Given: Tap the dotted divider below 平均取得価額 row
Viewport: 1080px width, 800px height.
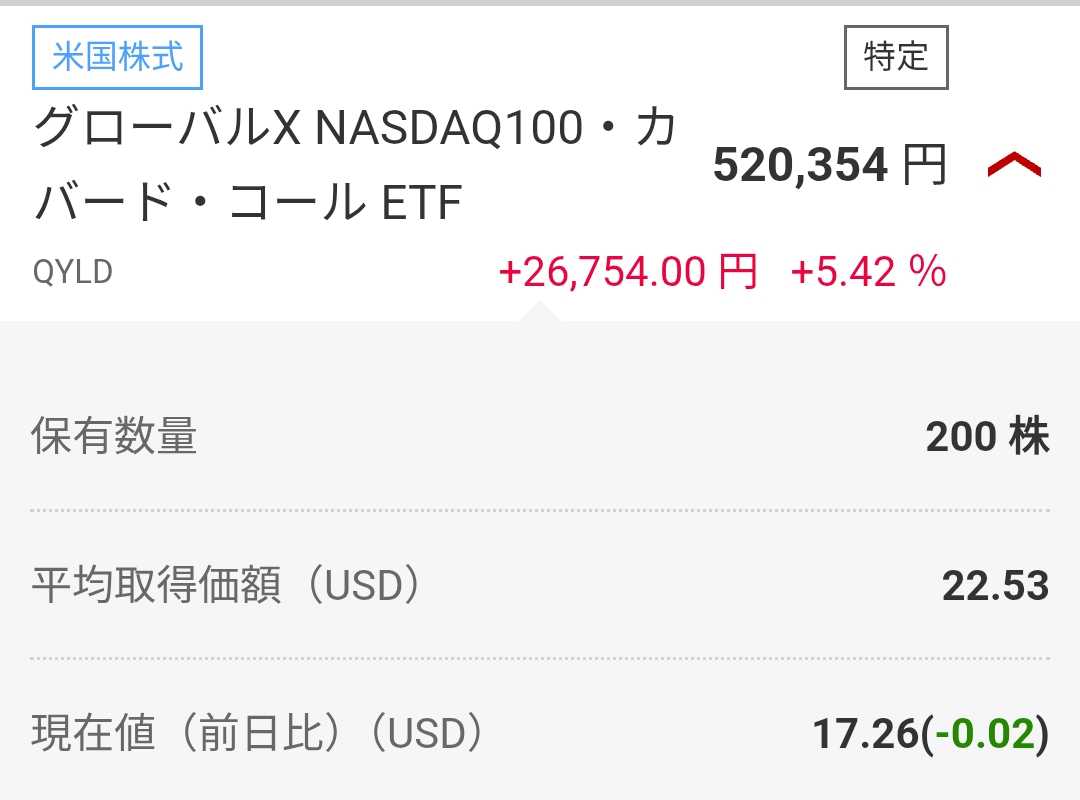Looking at the screenshot, I should [x=540, y=659].
